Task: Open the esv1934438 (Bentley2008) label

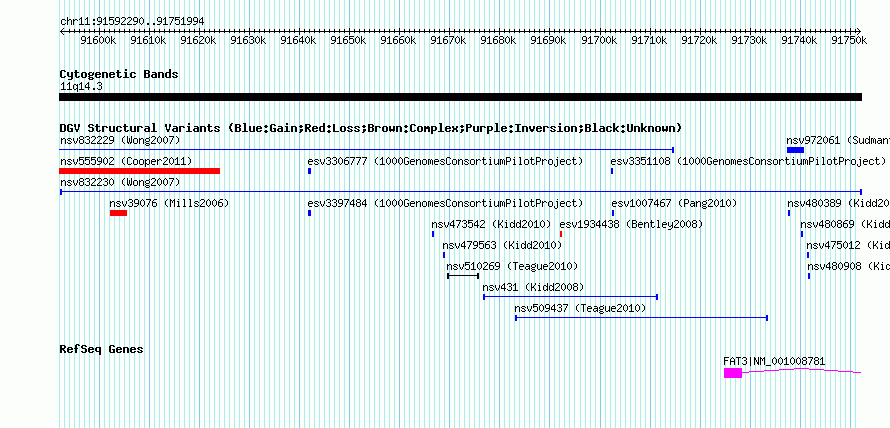Action: pyautogui.click(x=631, y=224)
